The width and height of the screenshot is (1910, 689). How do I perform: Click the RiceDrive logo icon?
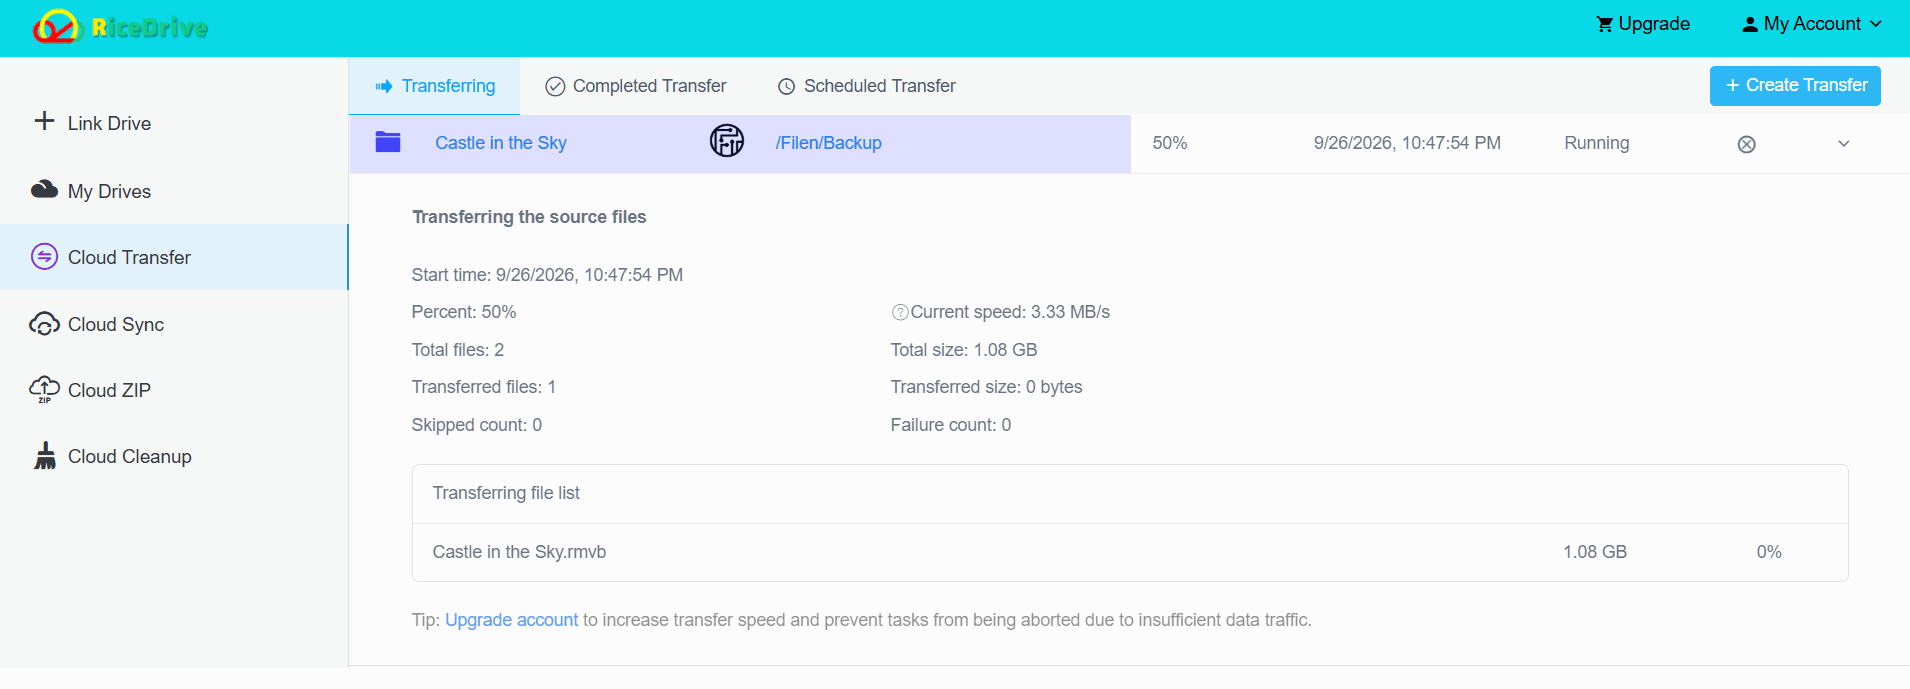(x=55, y=27)
